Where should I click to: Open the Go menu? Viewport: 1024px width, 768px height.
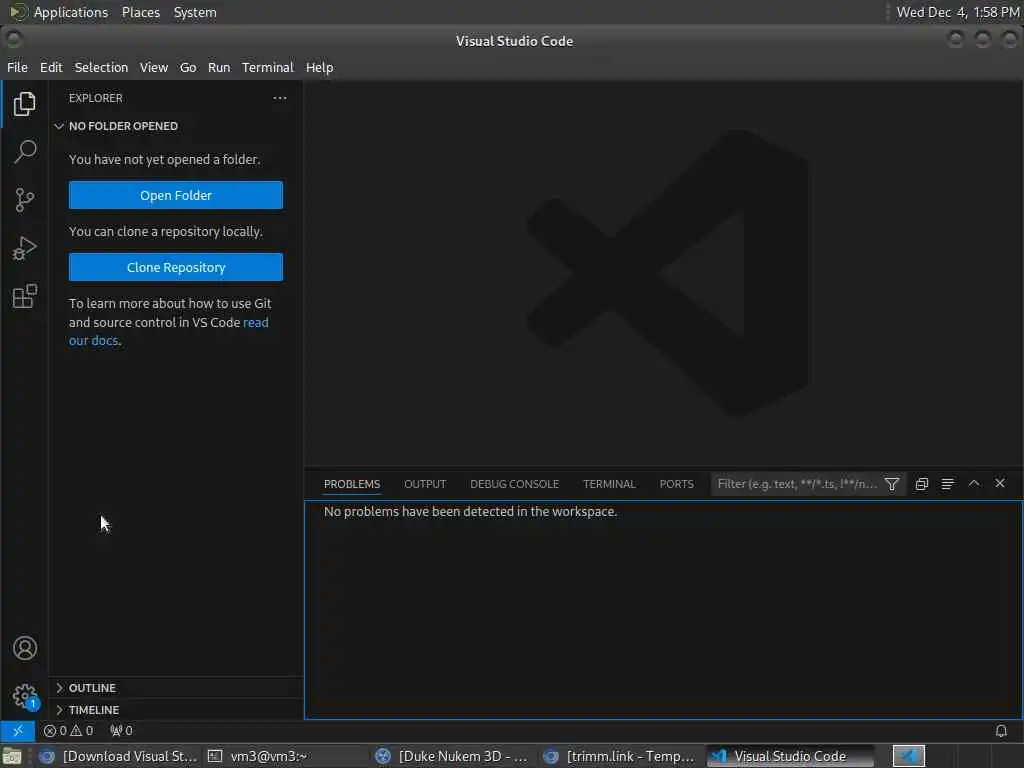[x=188, y=67]
